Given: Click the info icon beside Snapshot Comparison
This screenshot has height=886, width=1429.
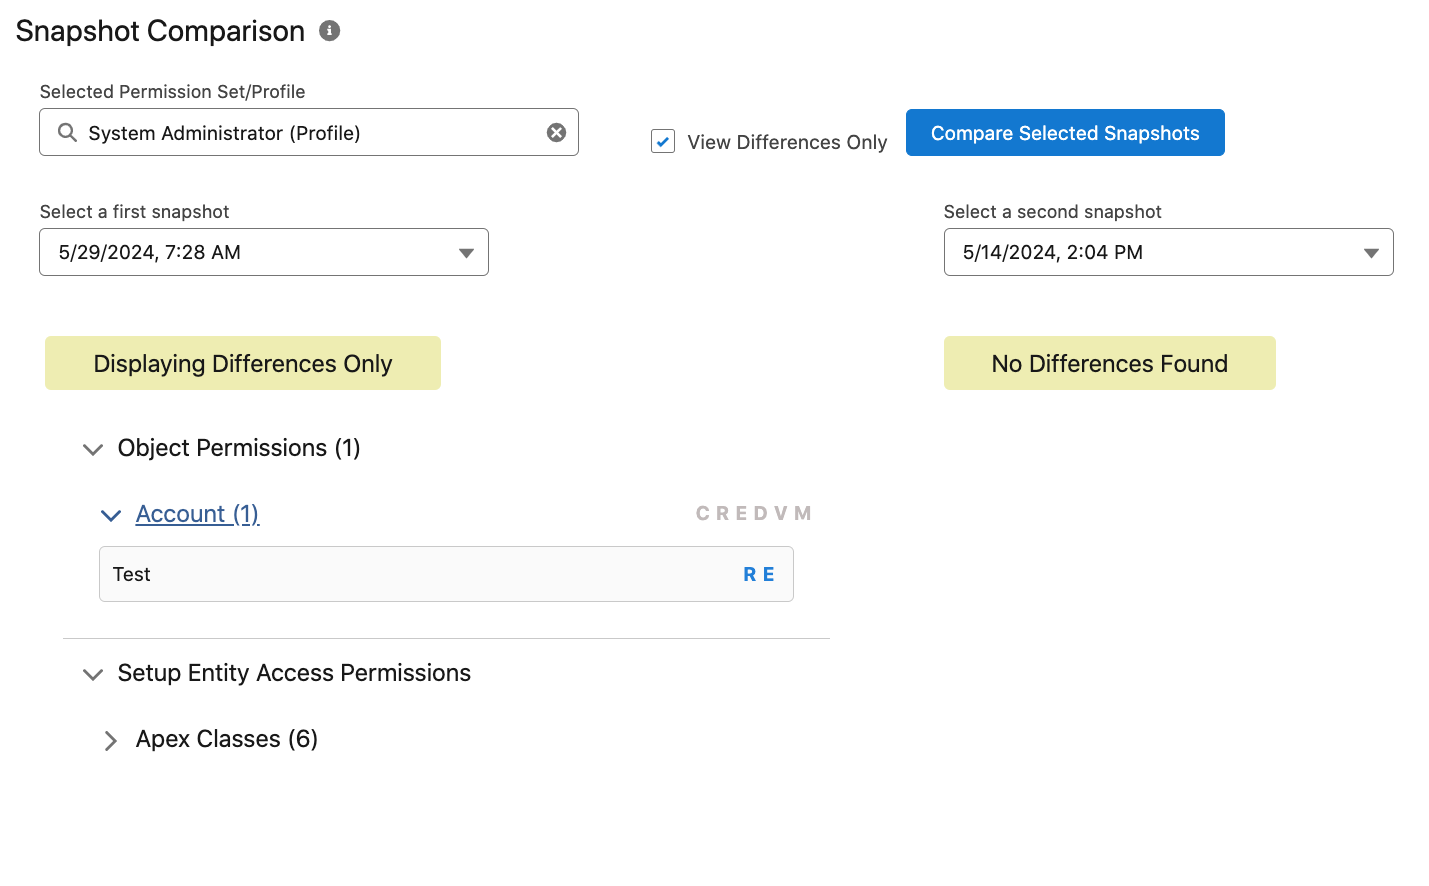Looking at the screenshot, I should click(329, 31).
